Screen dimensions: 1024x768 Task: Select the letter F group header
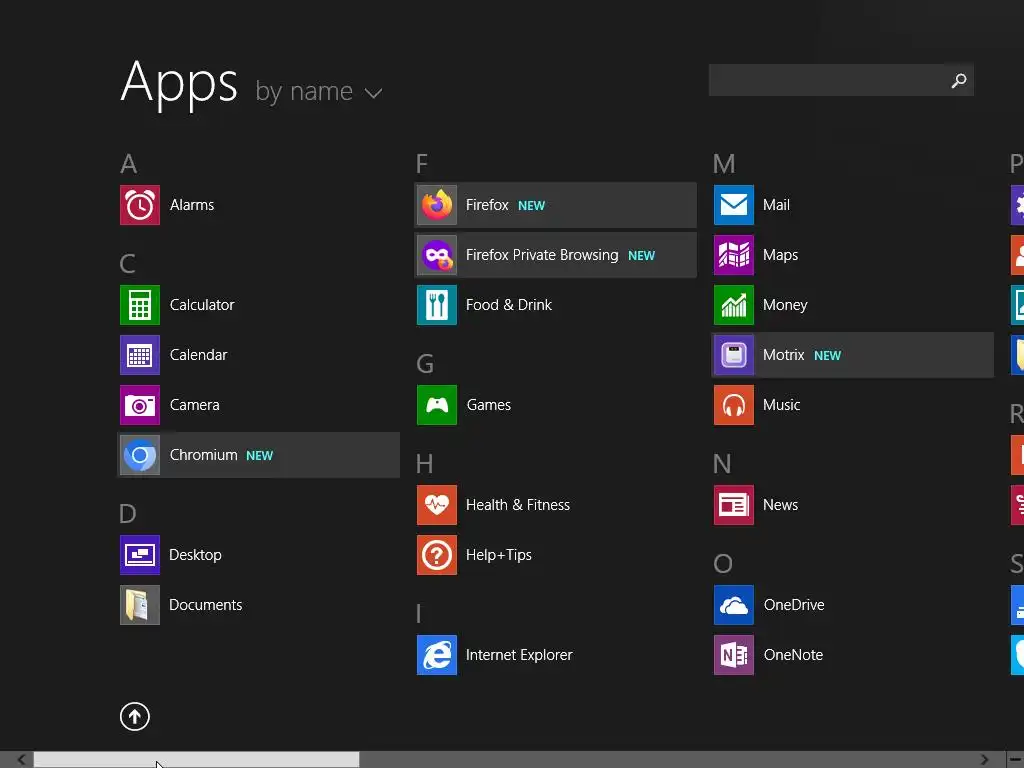click(422, 164)
